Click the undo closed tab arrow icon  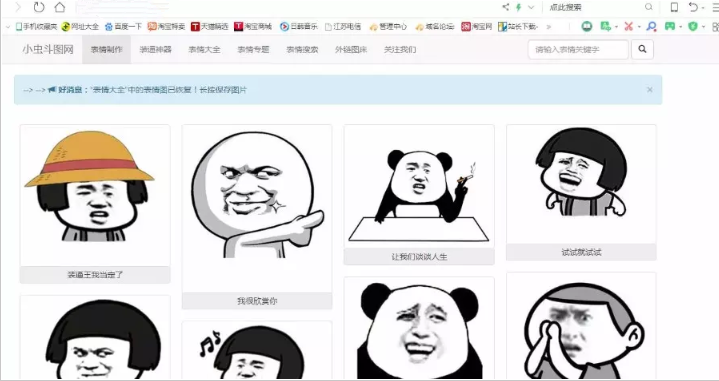click(x=693, y=7)
